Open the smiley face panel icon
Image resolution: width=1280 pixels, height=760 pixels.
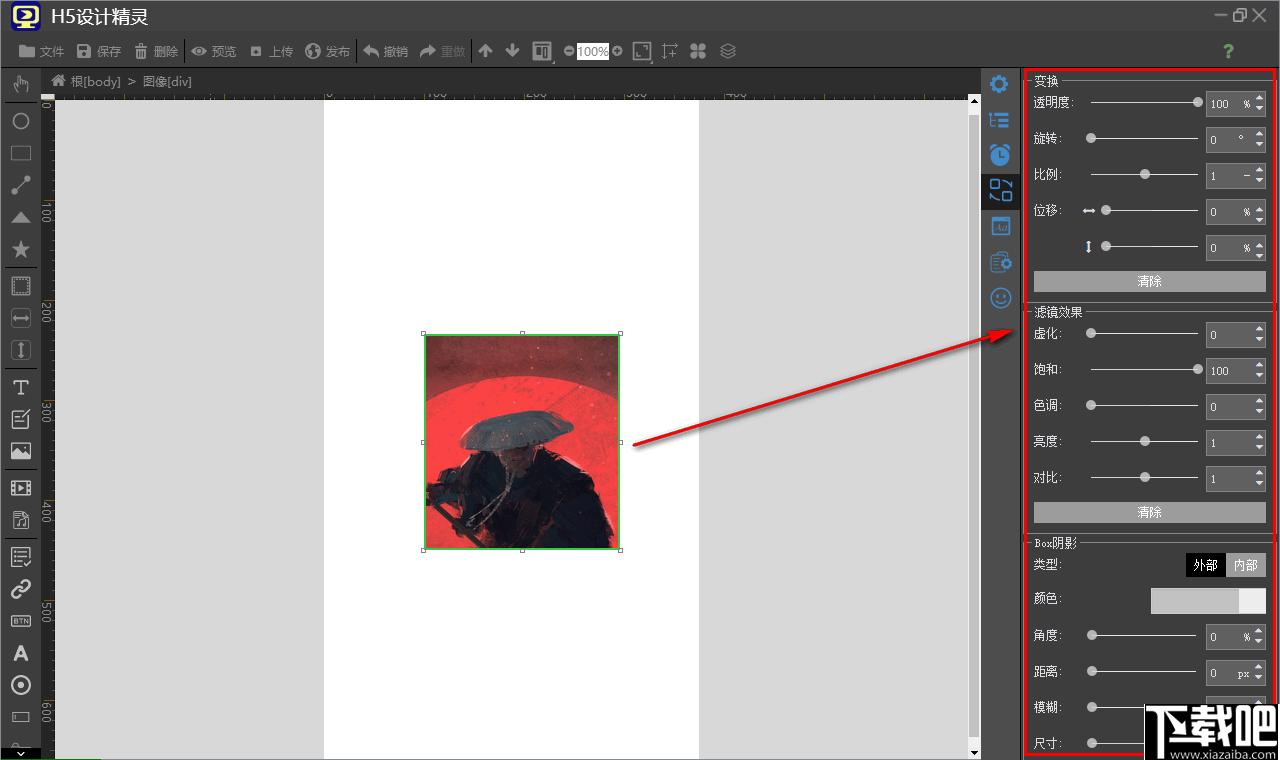pyautogui.click(x=1000, y=298)
